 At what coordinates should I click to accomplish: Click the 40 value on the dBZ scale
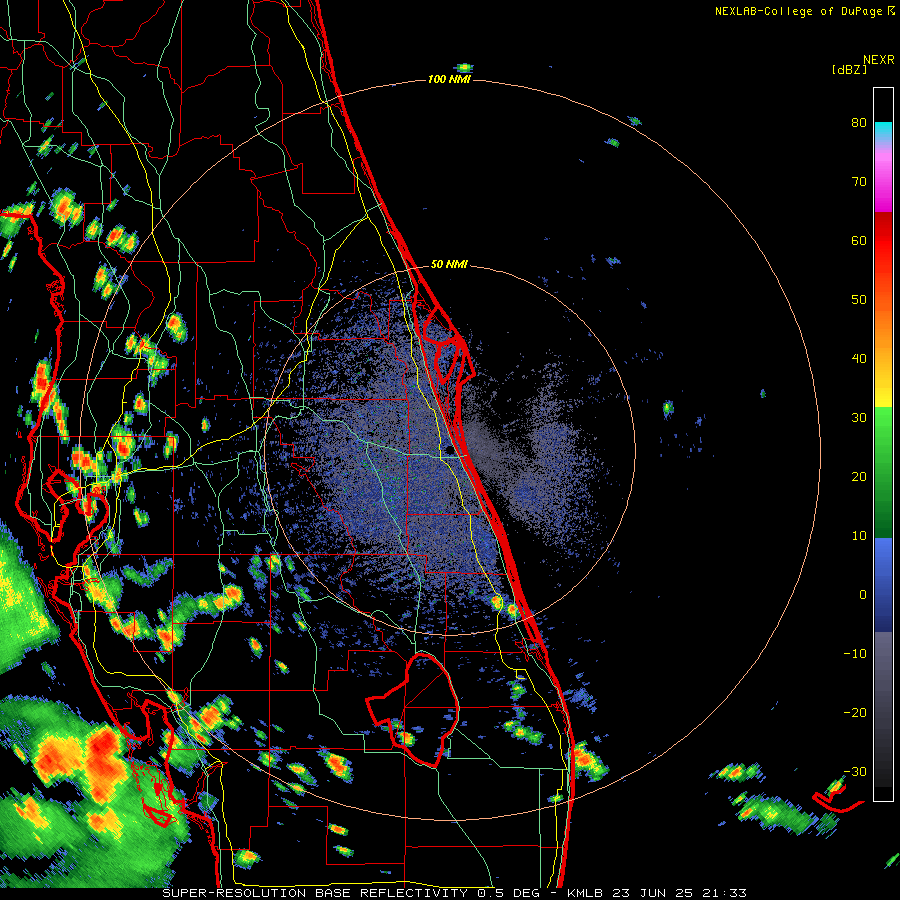[859, 358]
